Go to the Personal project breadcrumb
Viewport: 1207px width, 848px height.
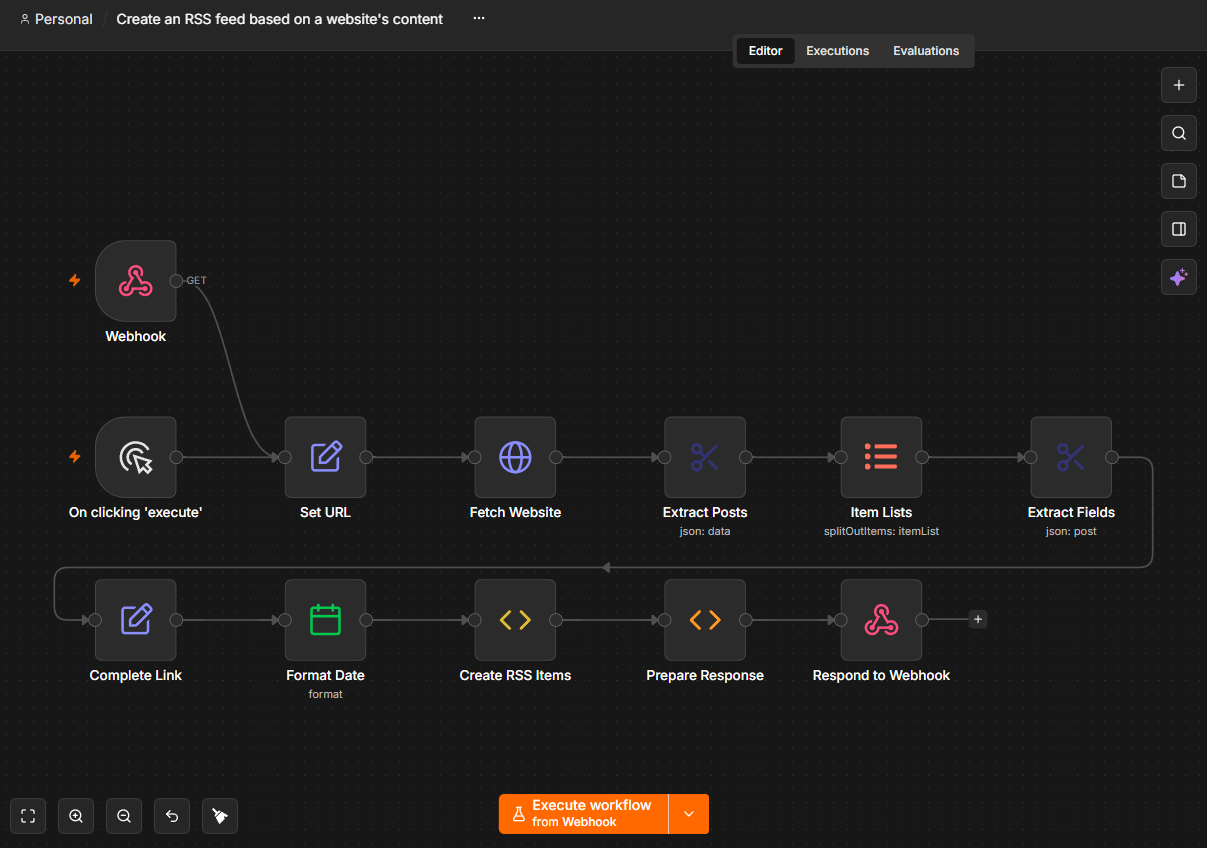click(56, 19)
